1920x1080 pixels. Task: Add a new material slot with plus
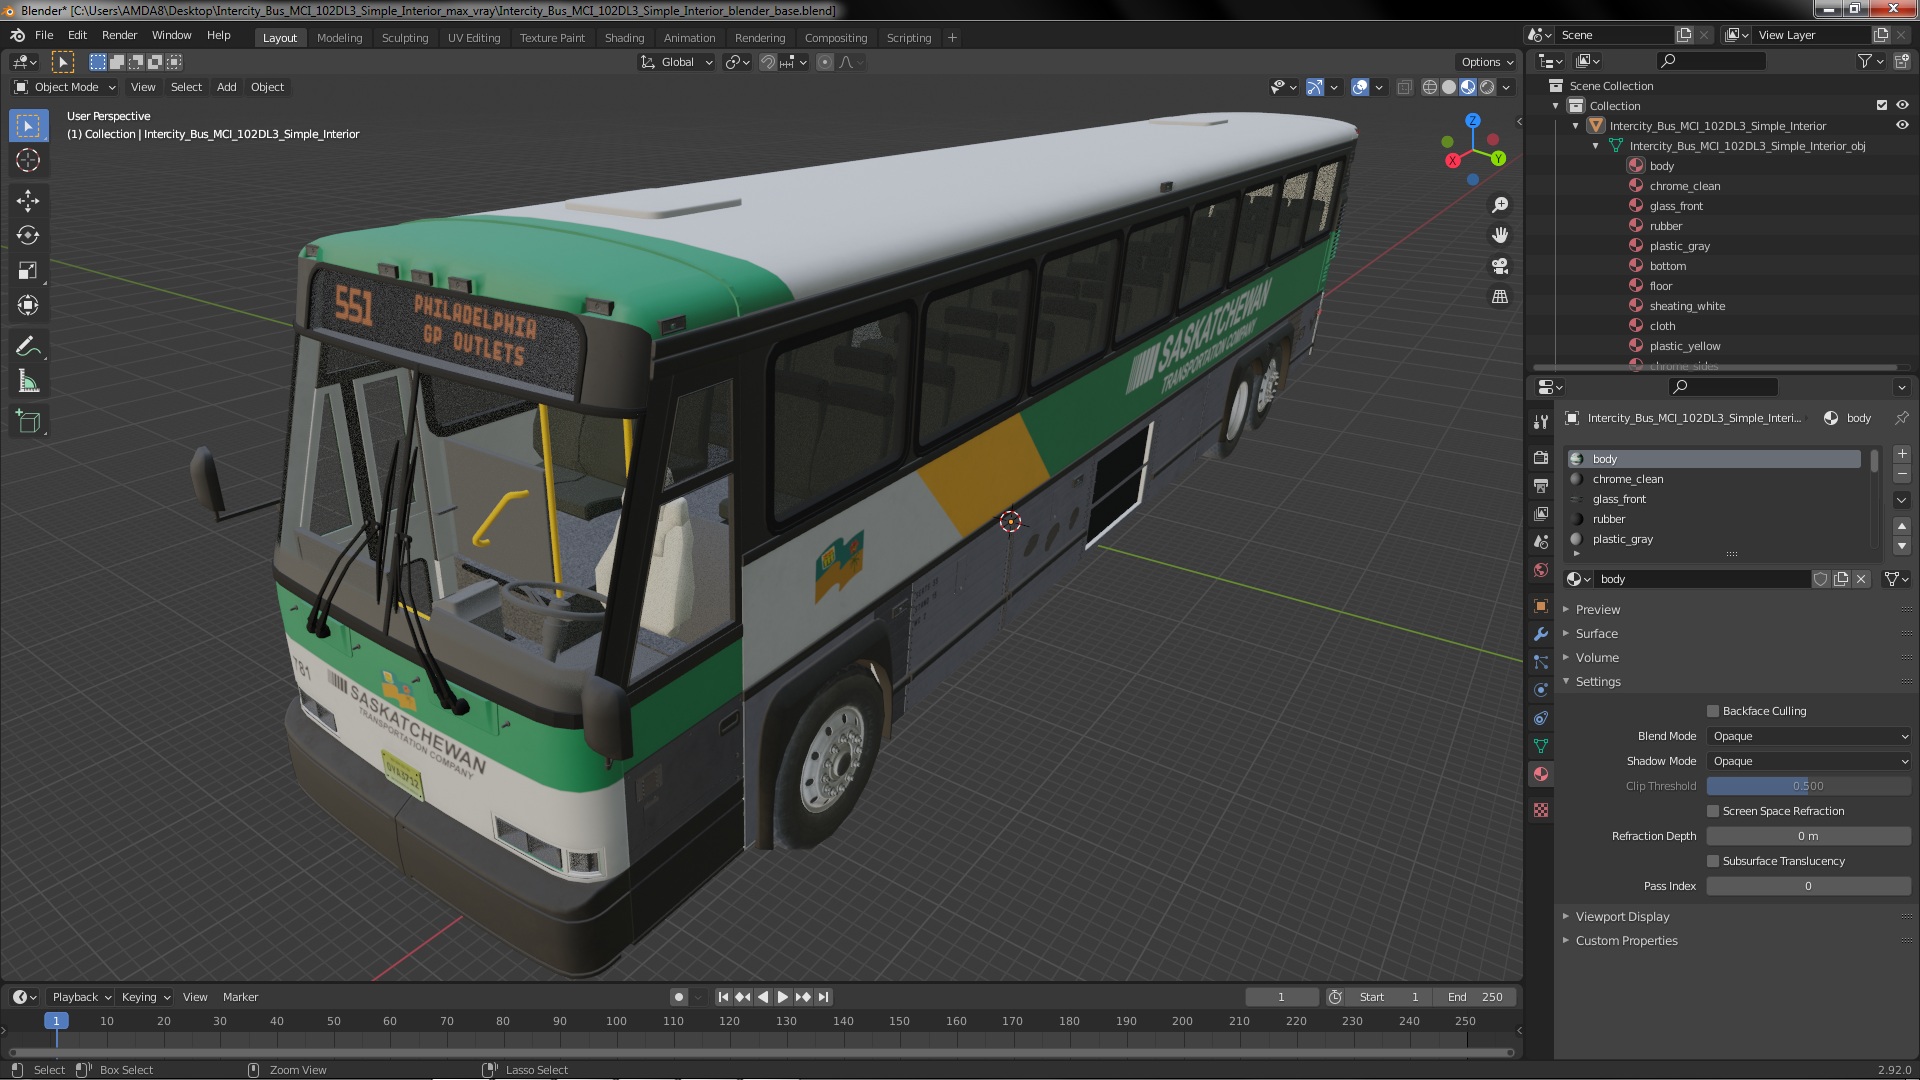click(1902, 454)
